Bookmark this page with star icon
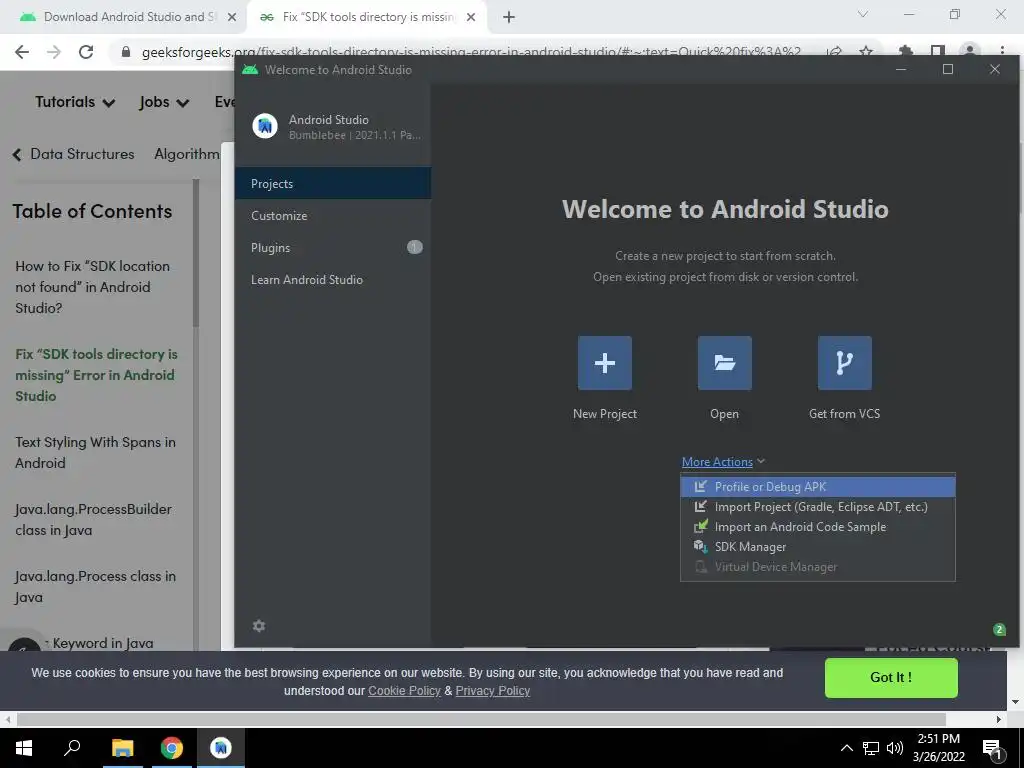Viewport: 1024px width, 768px height. 866,52
